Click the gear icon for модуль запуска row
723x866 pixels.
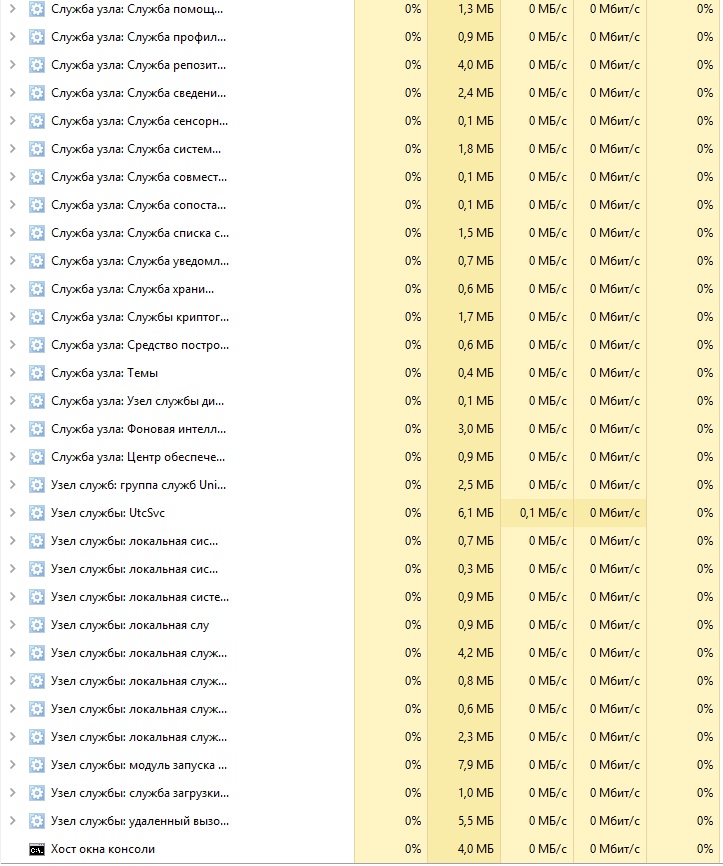coord(37,765)
